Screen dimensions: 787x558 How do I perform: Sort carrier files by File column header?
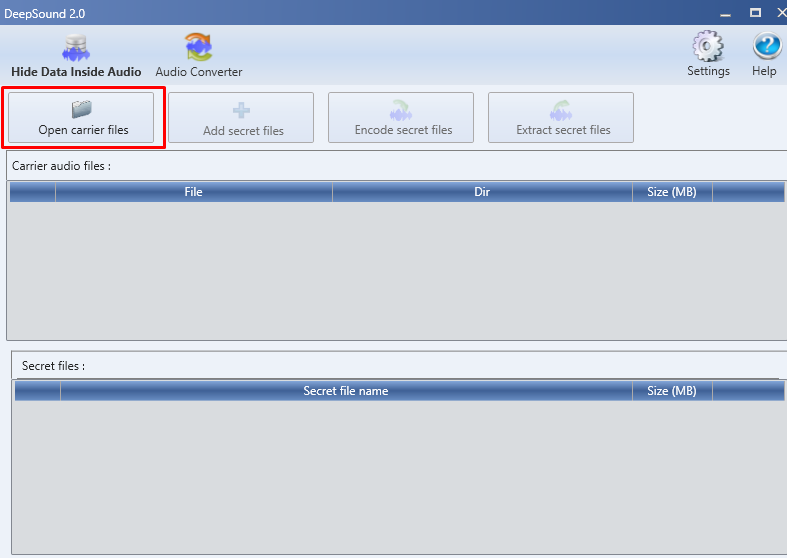[x=194, y=192]
